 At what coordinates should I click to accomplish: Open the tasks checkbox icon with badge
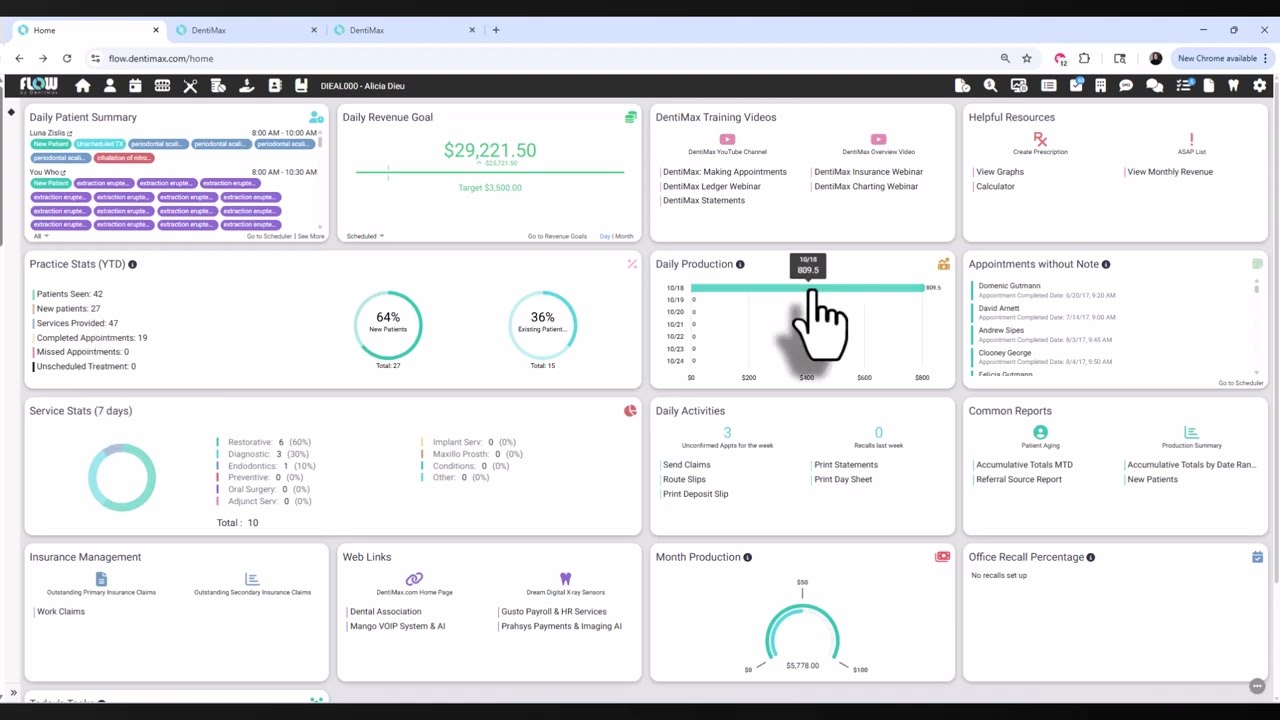click(1076, 86)
